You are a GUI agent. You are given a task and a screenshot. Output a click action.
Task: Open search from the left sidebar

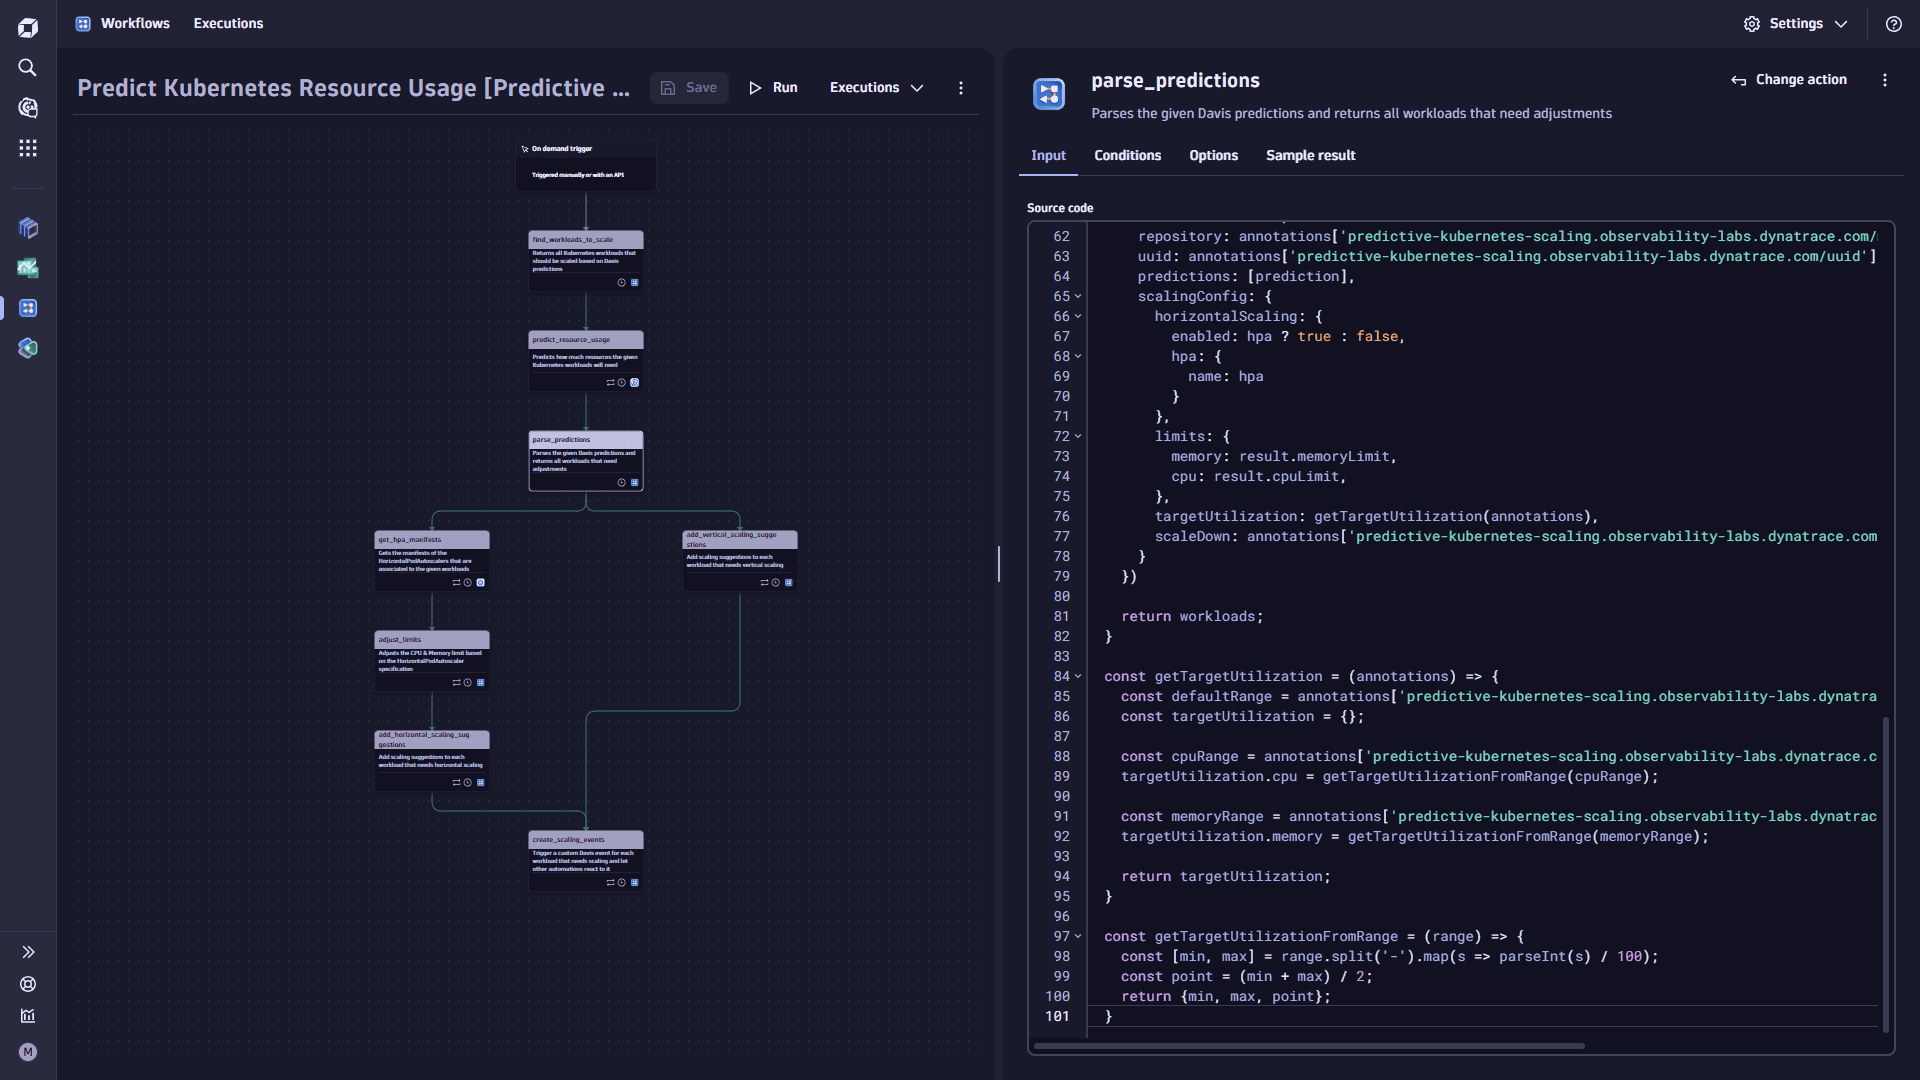(28, 67)
